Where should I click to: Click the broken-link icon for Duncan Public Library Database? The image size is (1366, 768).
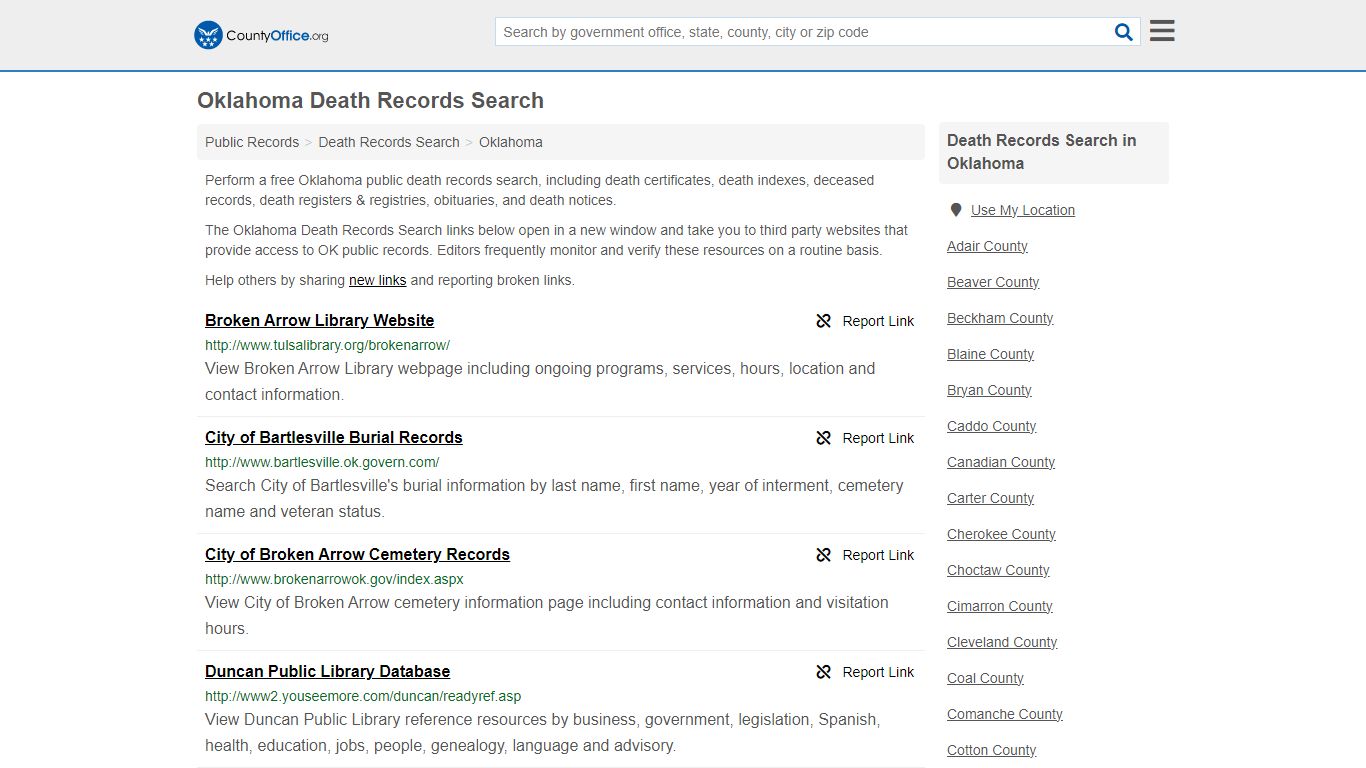pos(824,672)
